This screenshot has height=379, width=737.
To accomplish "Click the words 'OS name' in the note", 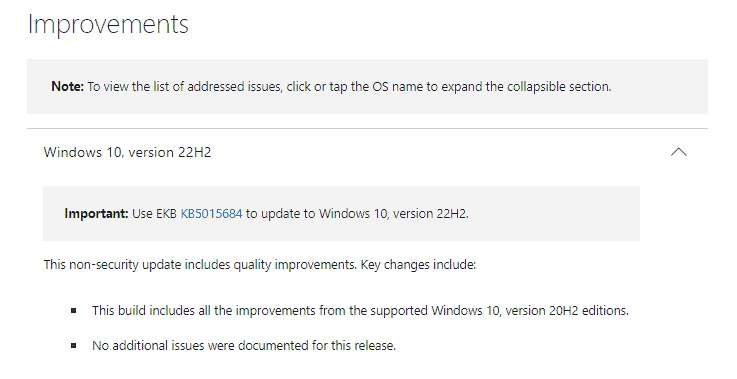I will (398, 87).
